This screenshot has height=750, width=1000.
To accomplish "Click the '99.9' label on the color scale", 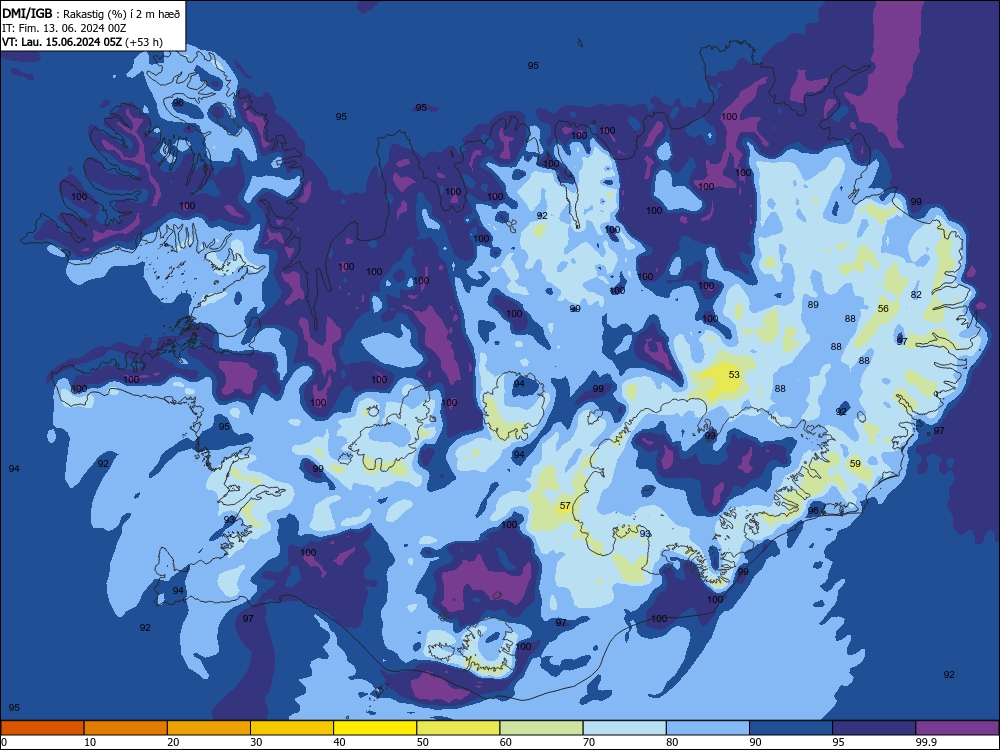I will coord(926,742).
